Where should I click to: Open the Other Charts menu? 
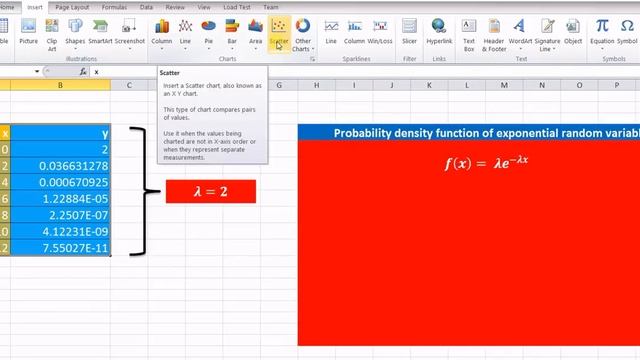tap(303, 34)
